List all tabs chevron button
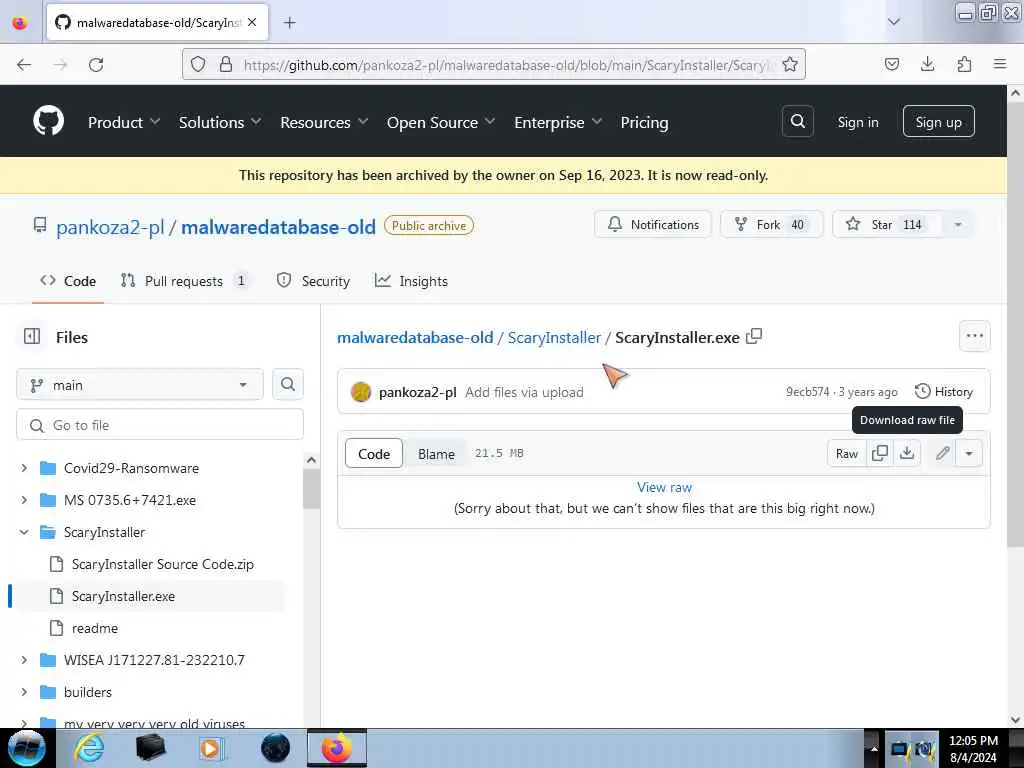 (x=894, y=22)
